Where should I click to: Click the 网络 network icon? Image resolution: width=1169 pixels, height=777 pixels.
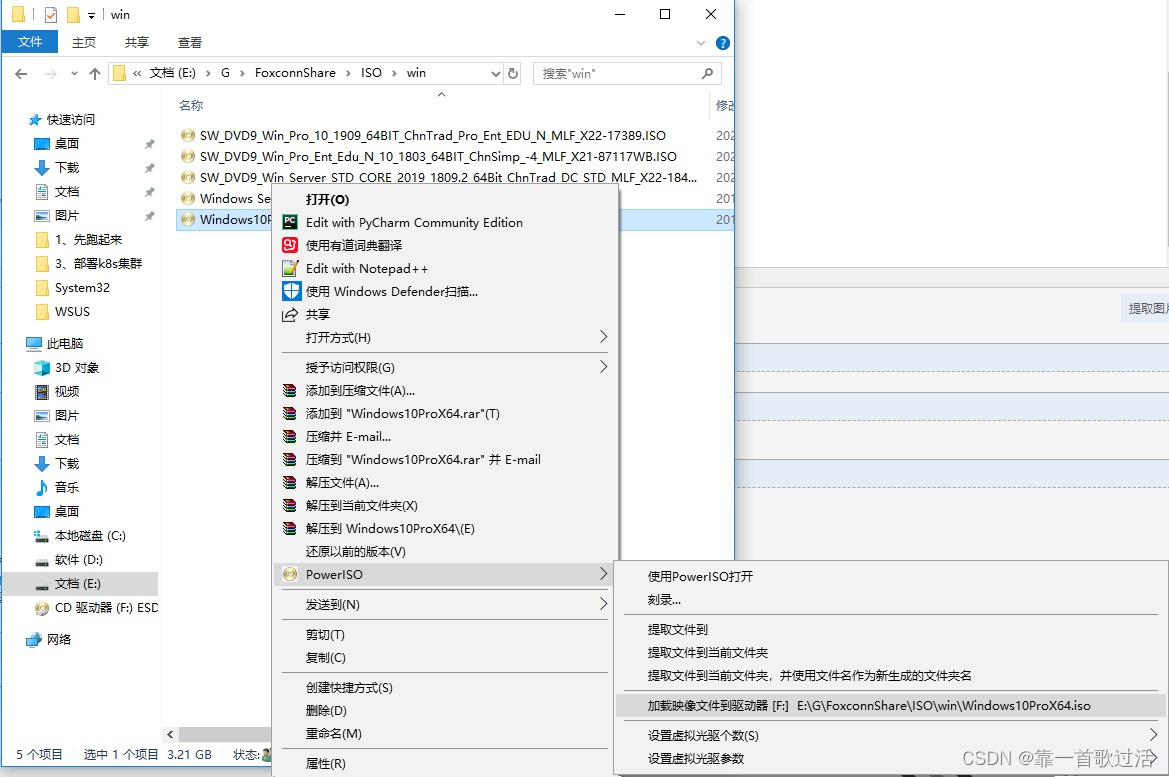[x=34, y=639]
